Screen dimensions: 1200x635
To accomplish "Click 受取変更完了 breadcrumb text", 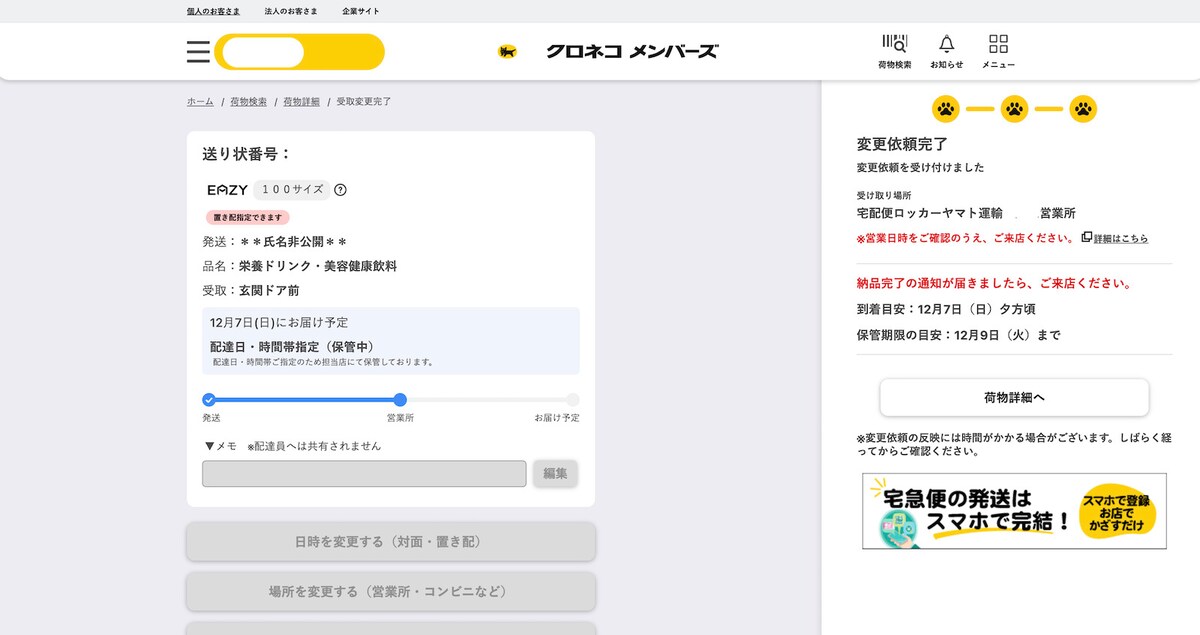I will [364, 102].
